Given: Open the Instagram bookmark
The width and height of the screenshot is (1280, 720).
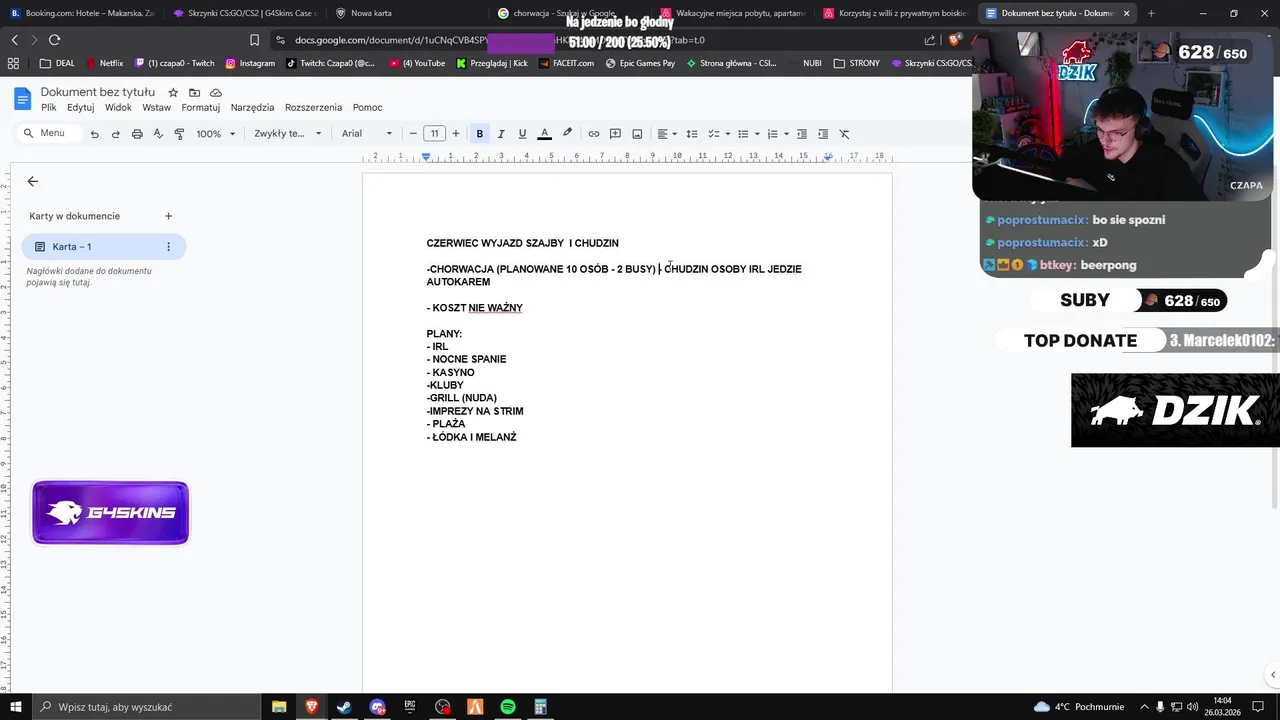Looking at the screenshot, I should pyautogui.click(x=250, y=63).
